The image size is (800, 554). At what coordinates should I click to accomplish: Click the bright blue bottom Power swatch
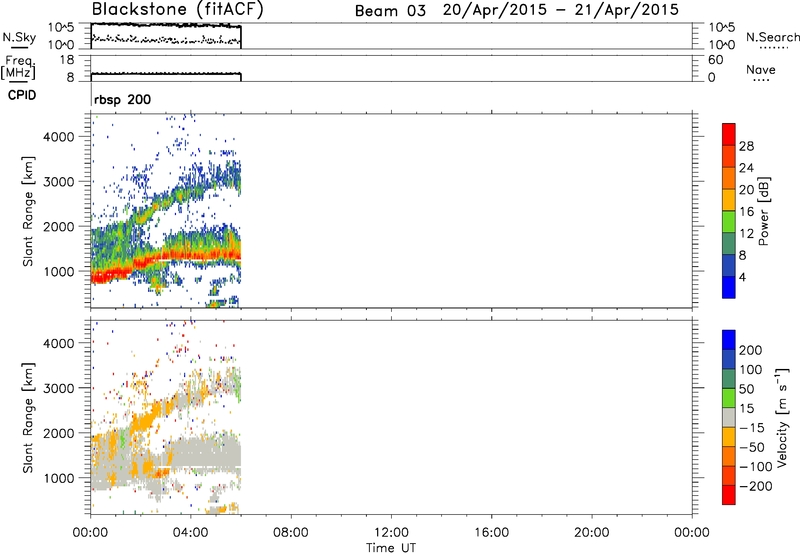(729, 287)
